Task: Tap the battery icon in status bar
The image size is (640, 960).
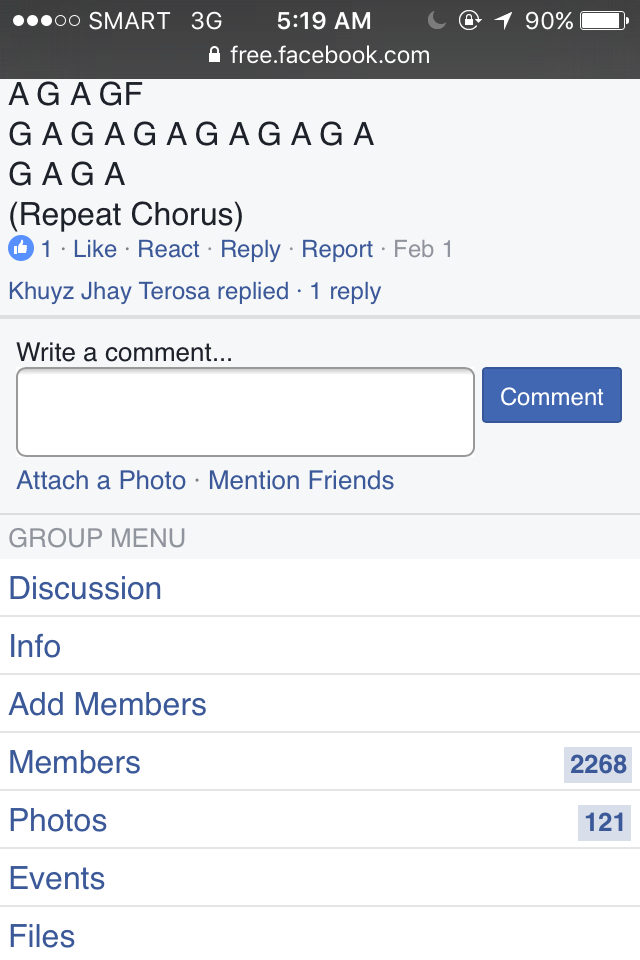Action: click(604, 21)
